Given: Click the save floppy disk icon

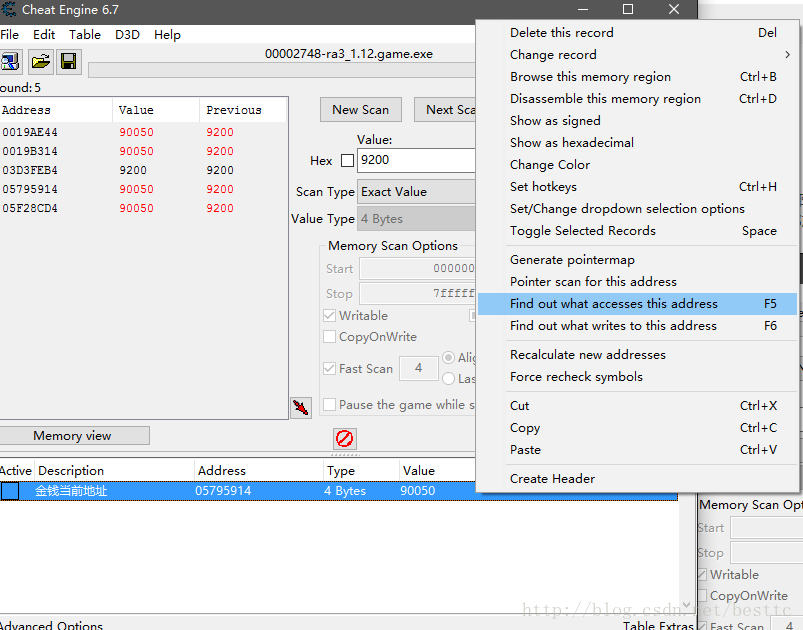Looking at the screenshot, I should (x=69, y=62).
